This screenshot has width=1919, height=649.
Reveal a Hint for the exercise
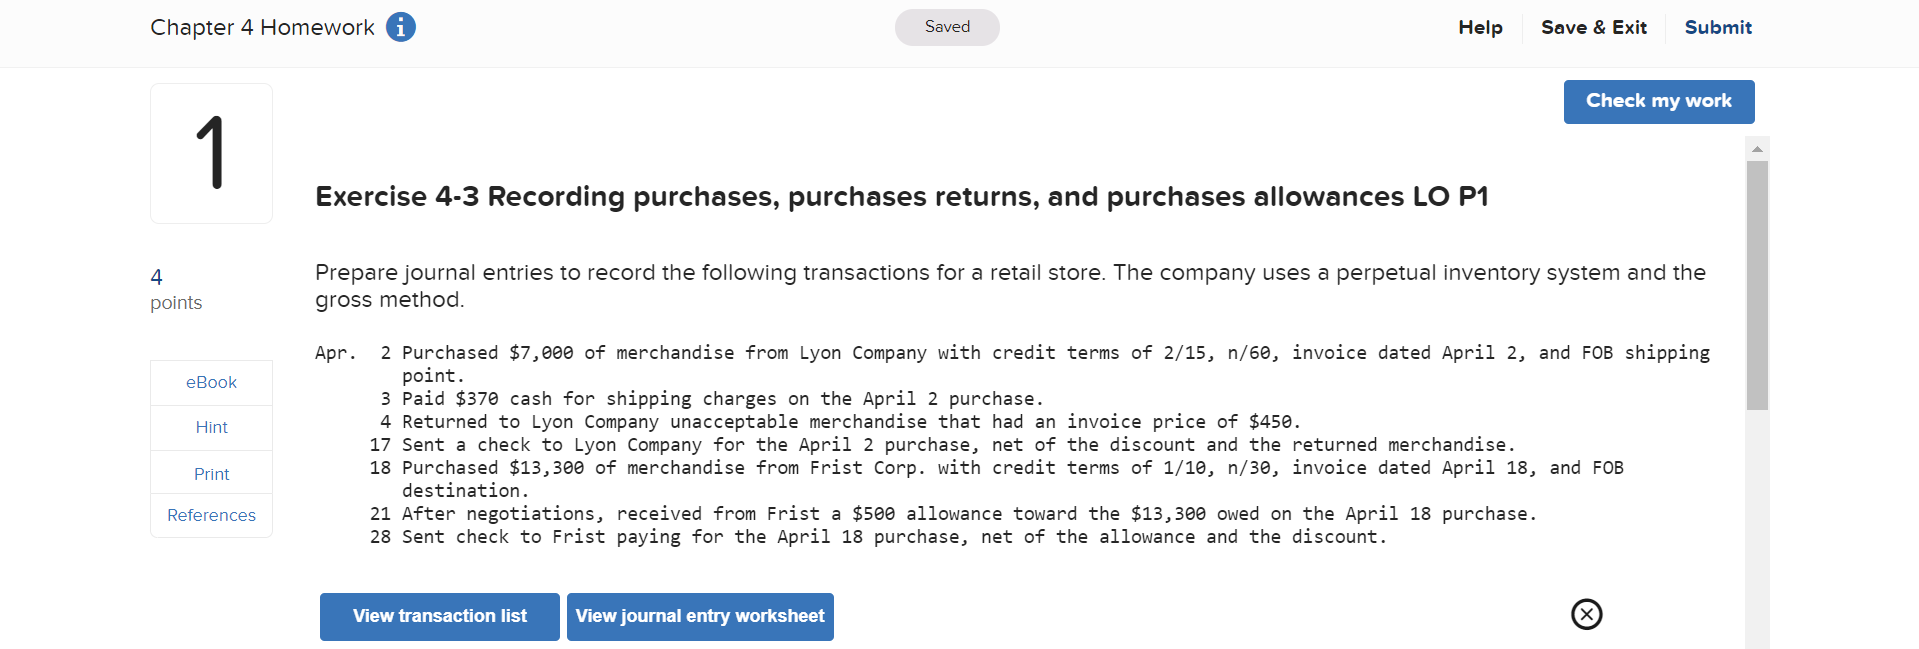[211, 427]
